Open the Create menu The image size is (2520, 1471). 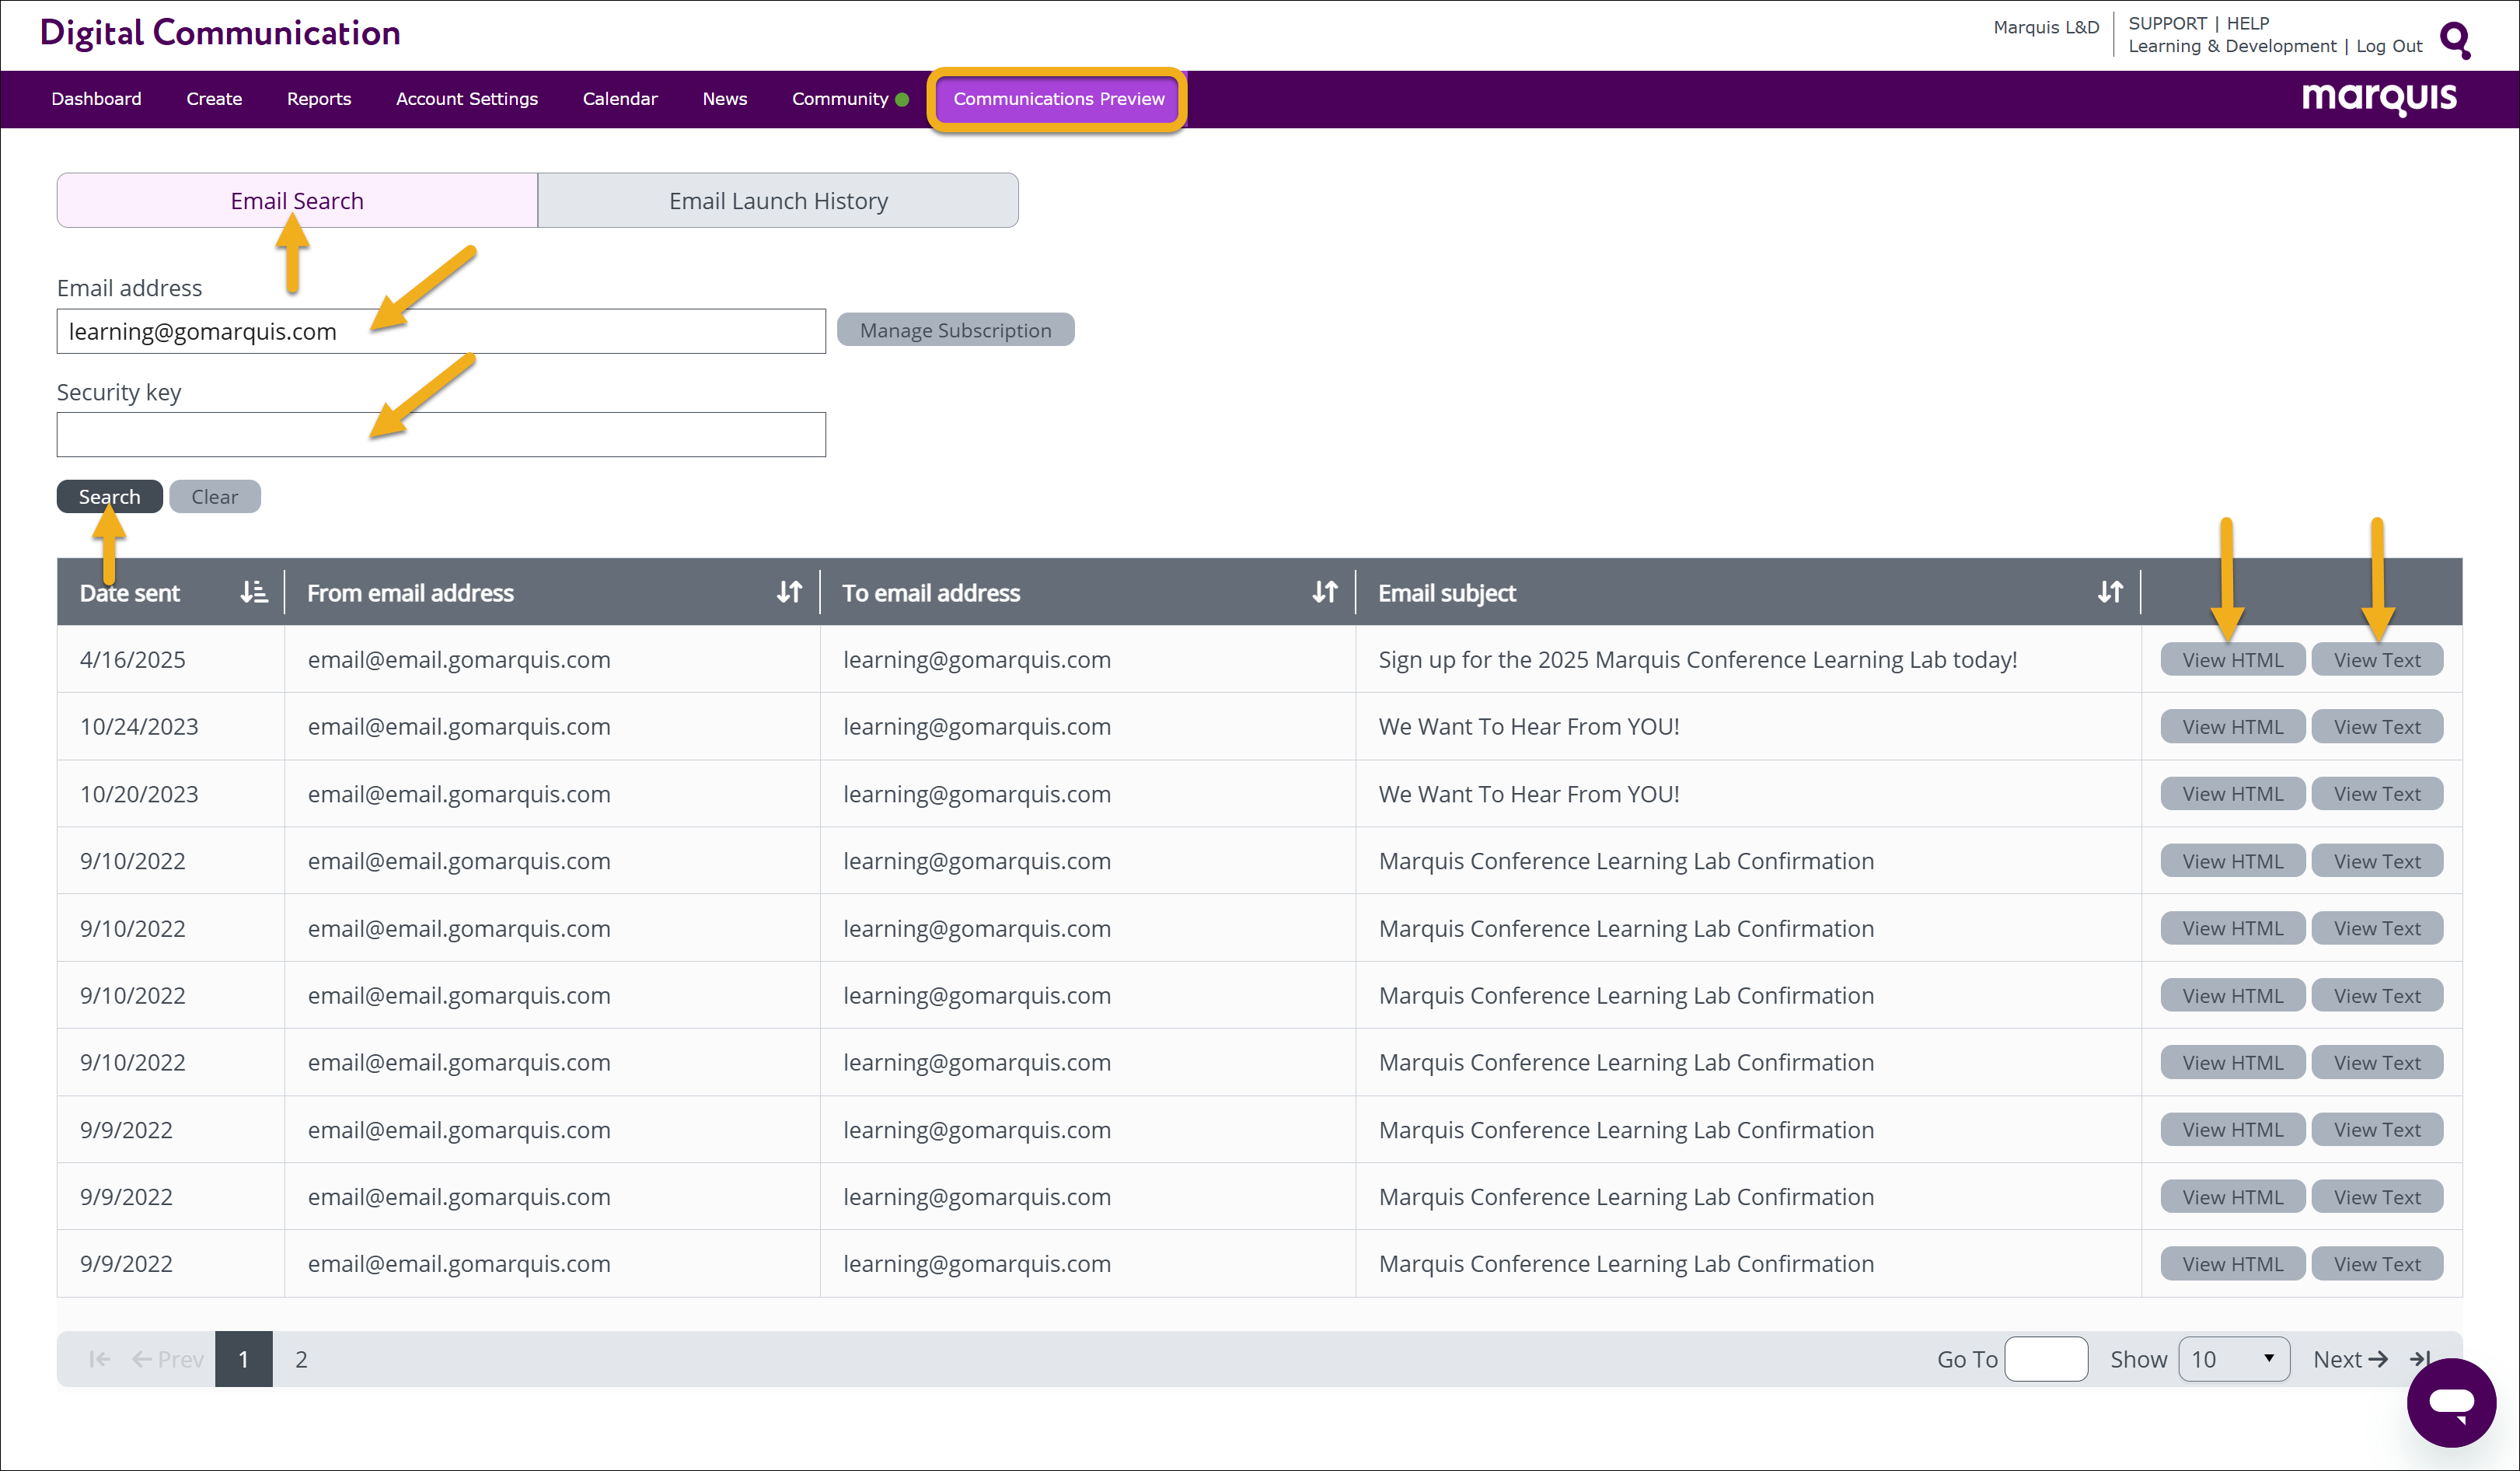pyautogui.click(x=214, y=99)
